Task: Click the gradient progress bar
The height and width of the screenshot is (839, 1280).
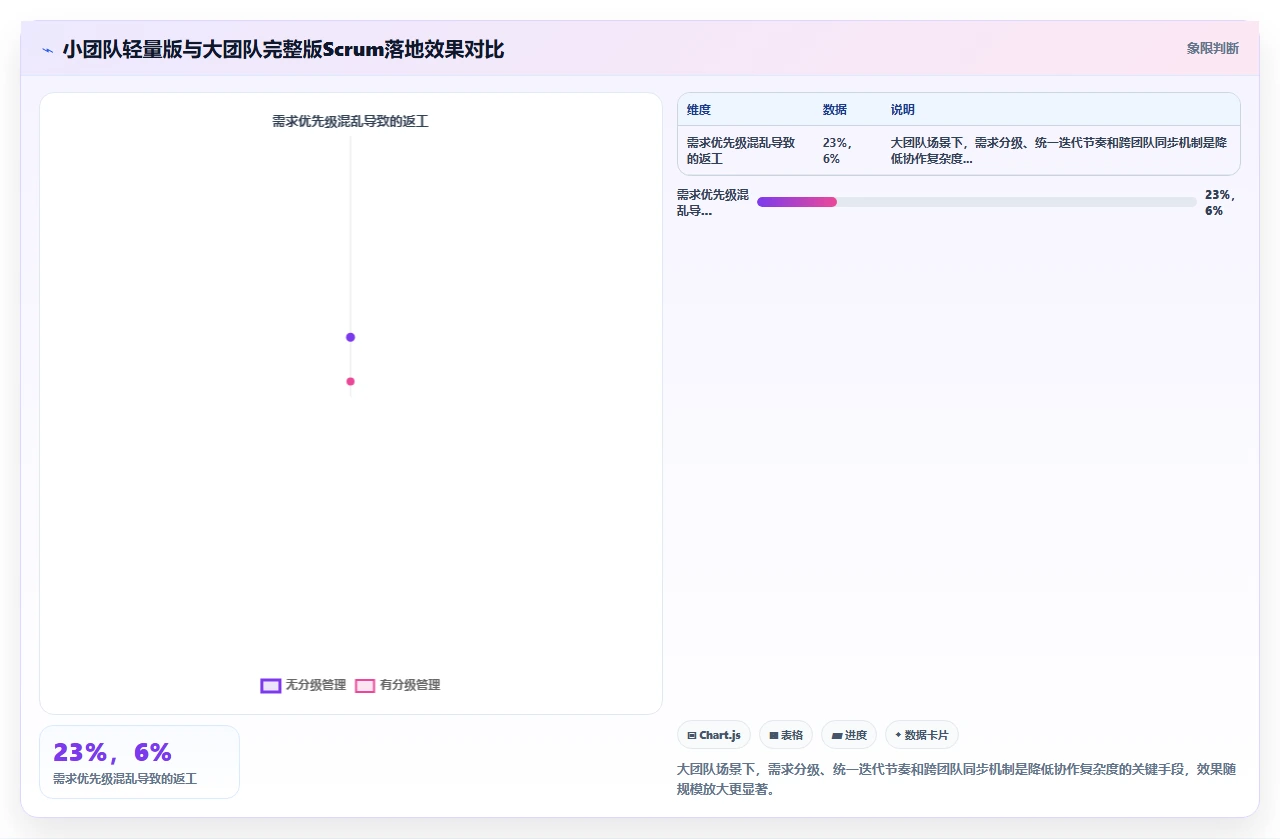Action: [x=977, y=202]
